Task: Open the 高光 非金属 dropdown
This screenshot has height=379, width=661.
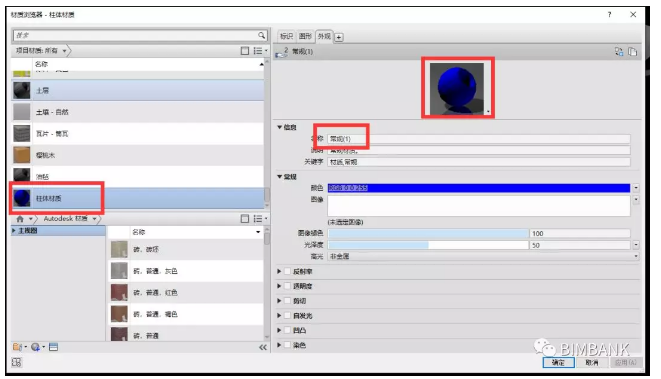Action: pos(483,256)
